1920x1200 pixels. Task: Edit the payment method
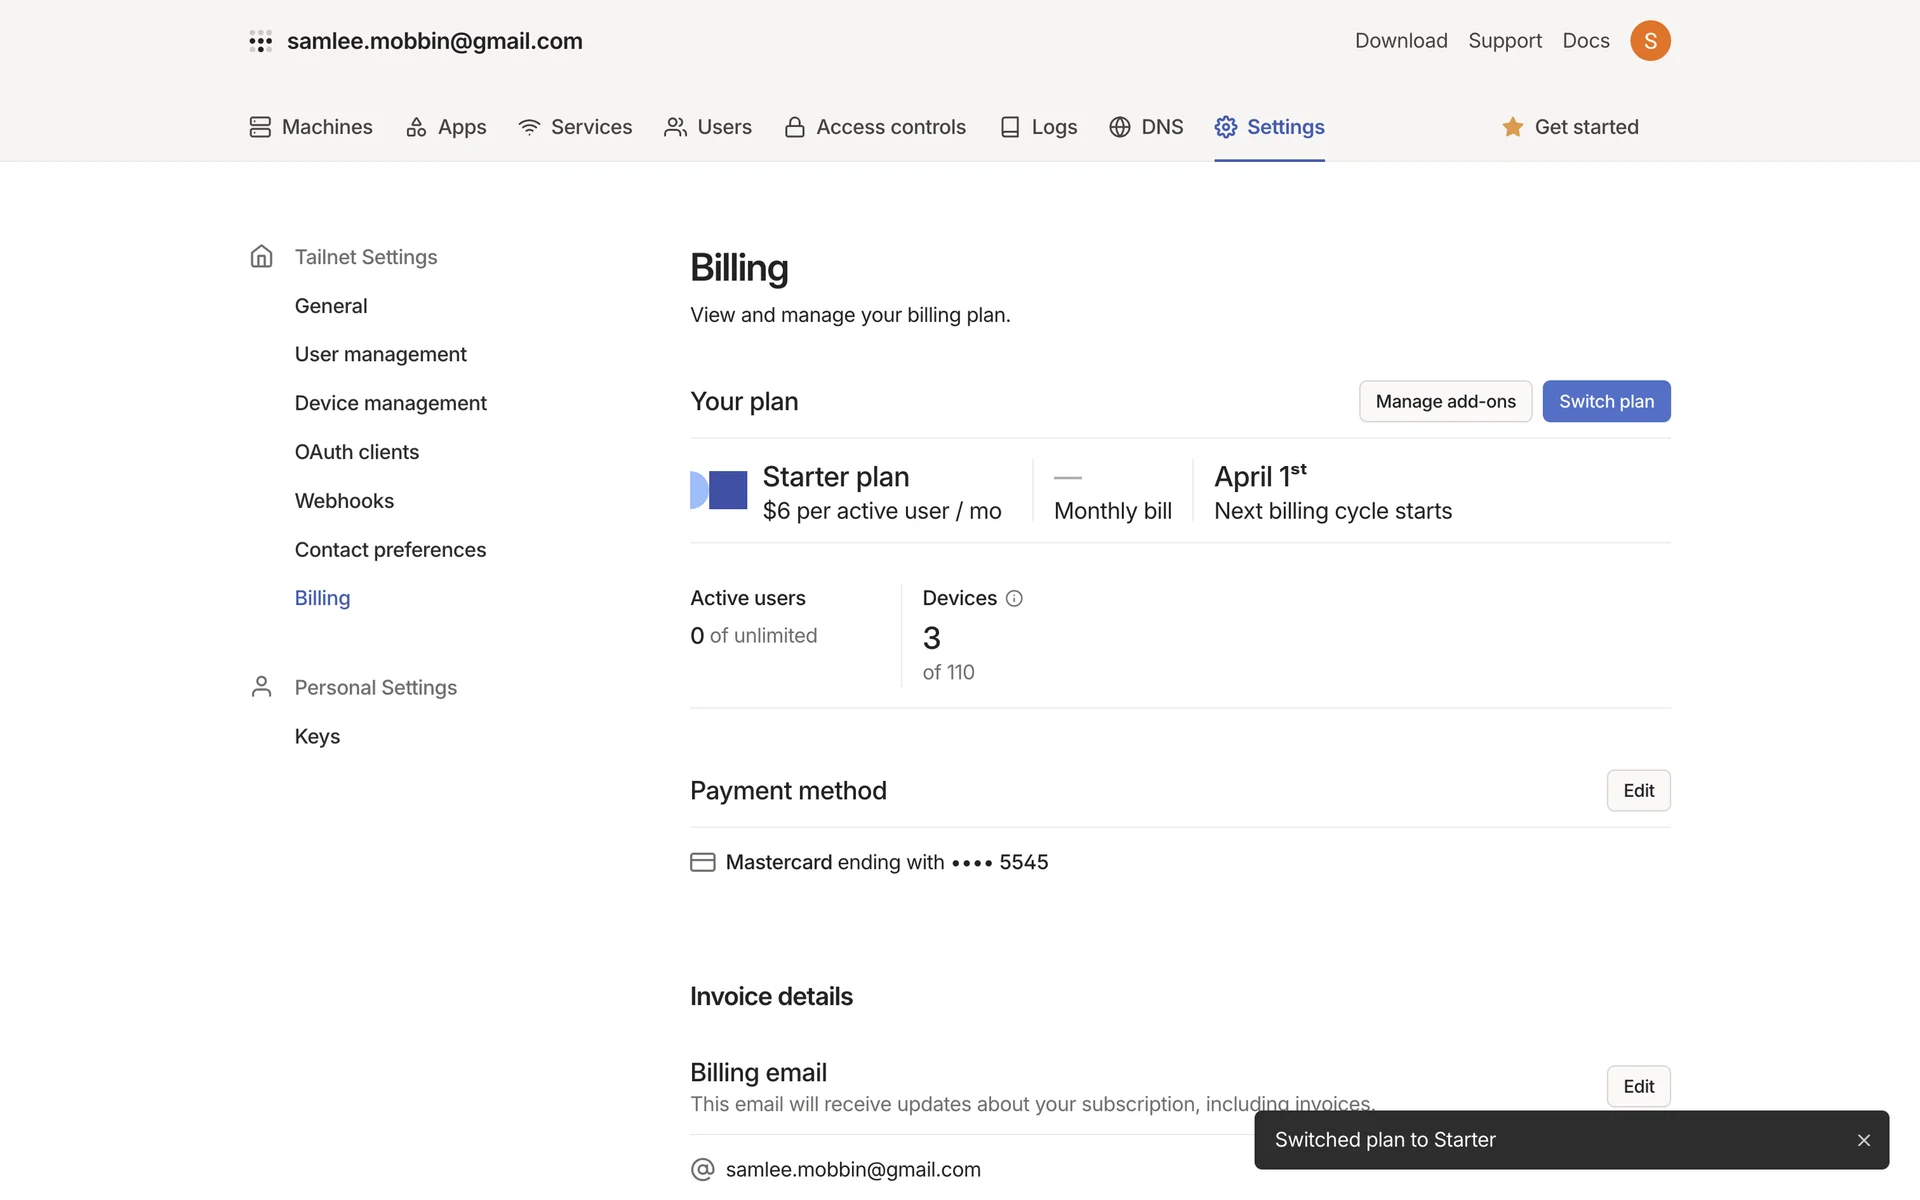[1638, 790]
